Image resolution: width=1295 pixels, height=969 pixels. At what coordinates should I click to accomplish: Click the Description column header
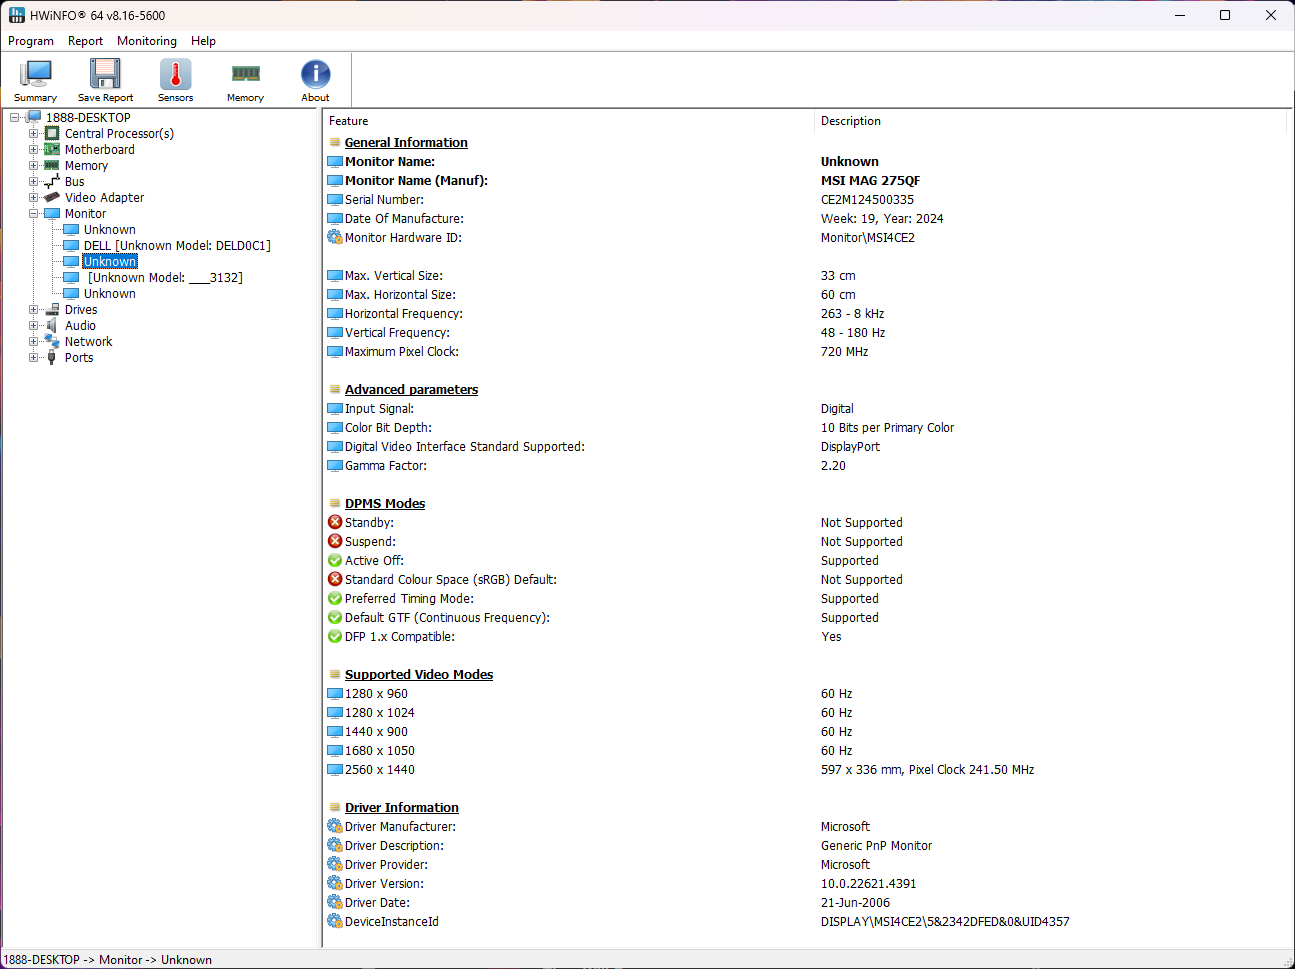1050,121
